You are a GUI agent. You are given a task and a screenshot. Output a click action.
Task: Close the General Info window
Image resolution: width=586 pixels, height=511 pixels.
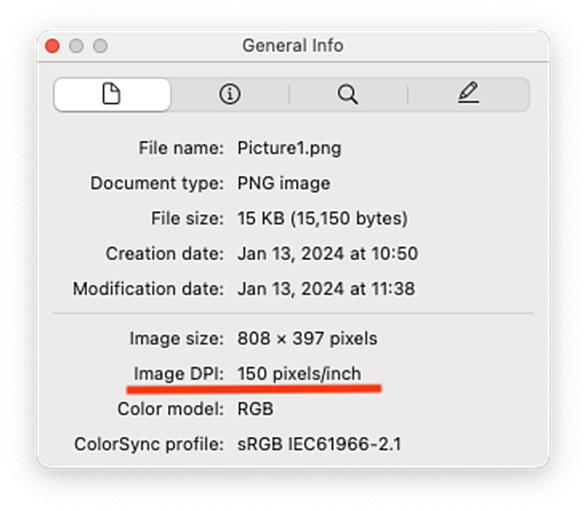(x=52, y=46)
